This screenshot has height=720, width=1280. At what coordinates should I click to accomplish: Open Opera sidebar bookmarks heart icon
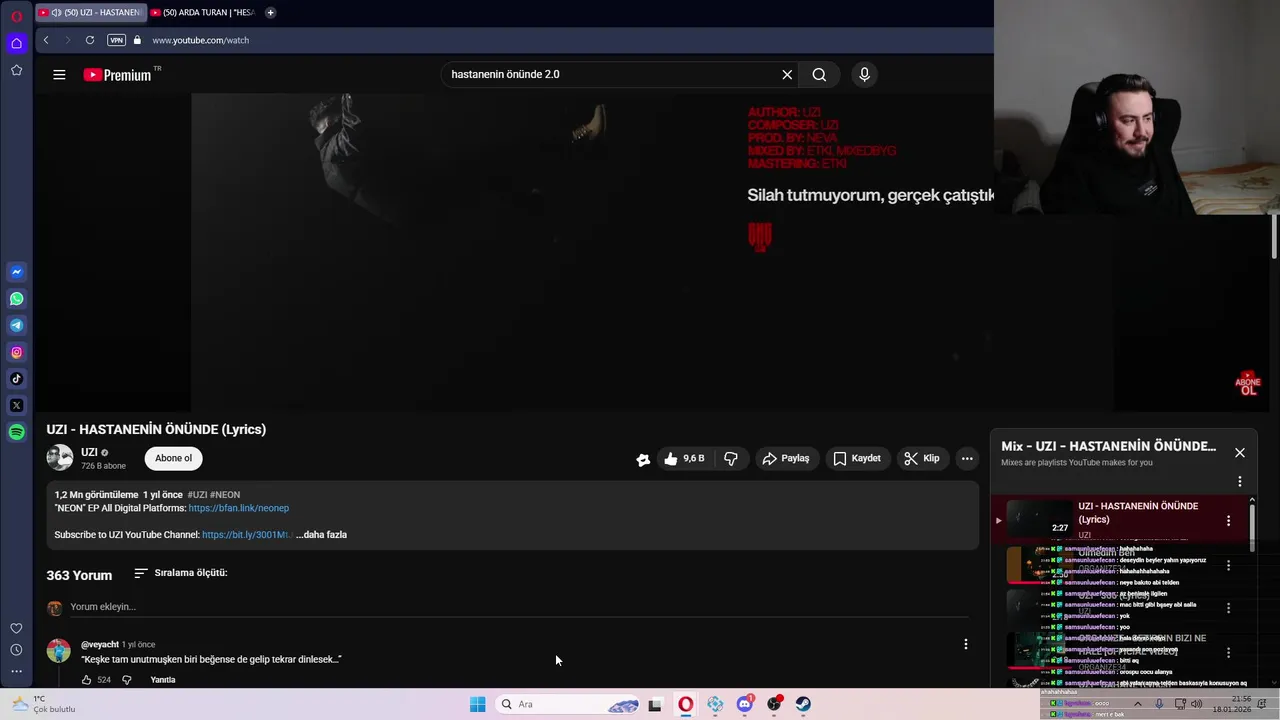[x=16, y=628]
